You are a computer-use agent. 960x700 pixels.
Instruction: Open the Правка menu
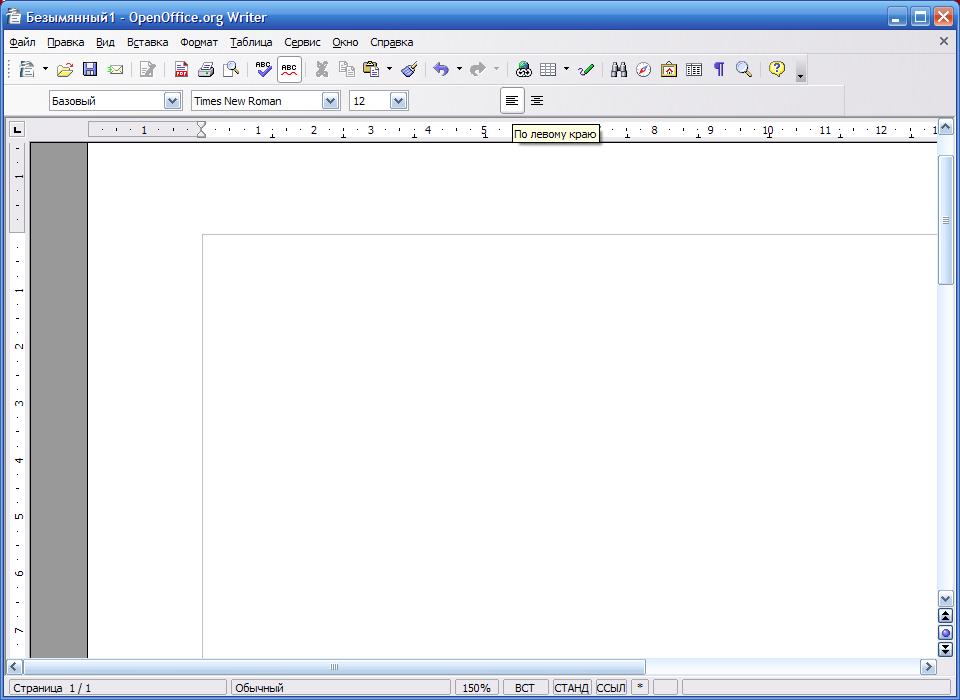[66, 42]
